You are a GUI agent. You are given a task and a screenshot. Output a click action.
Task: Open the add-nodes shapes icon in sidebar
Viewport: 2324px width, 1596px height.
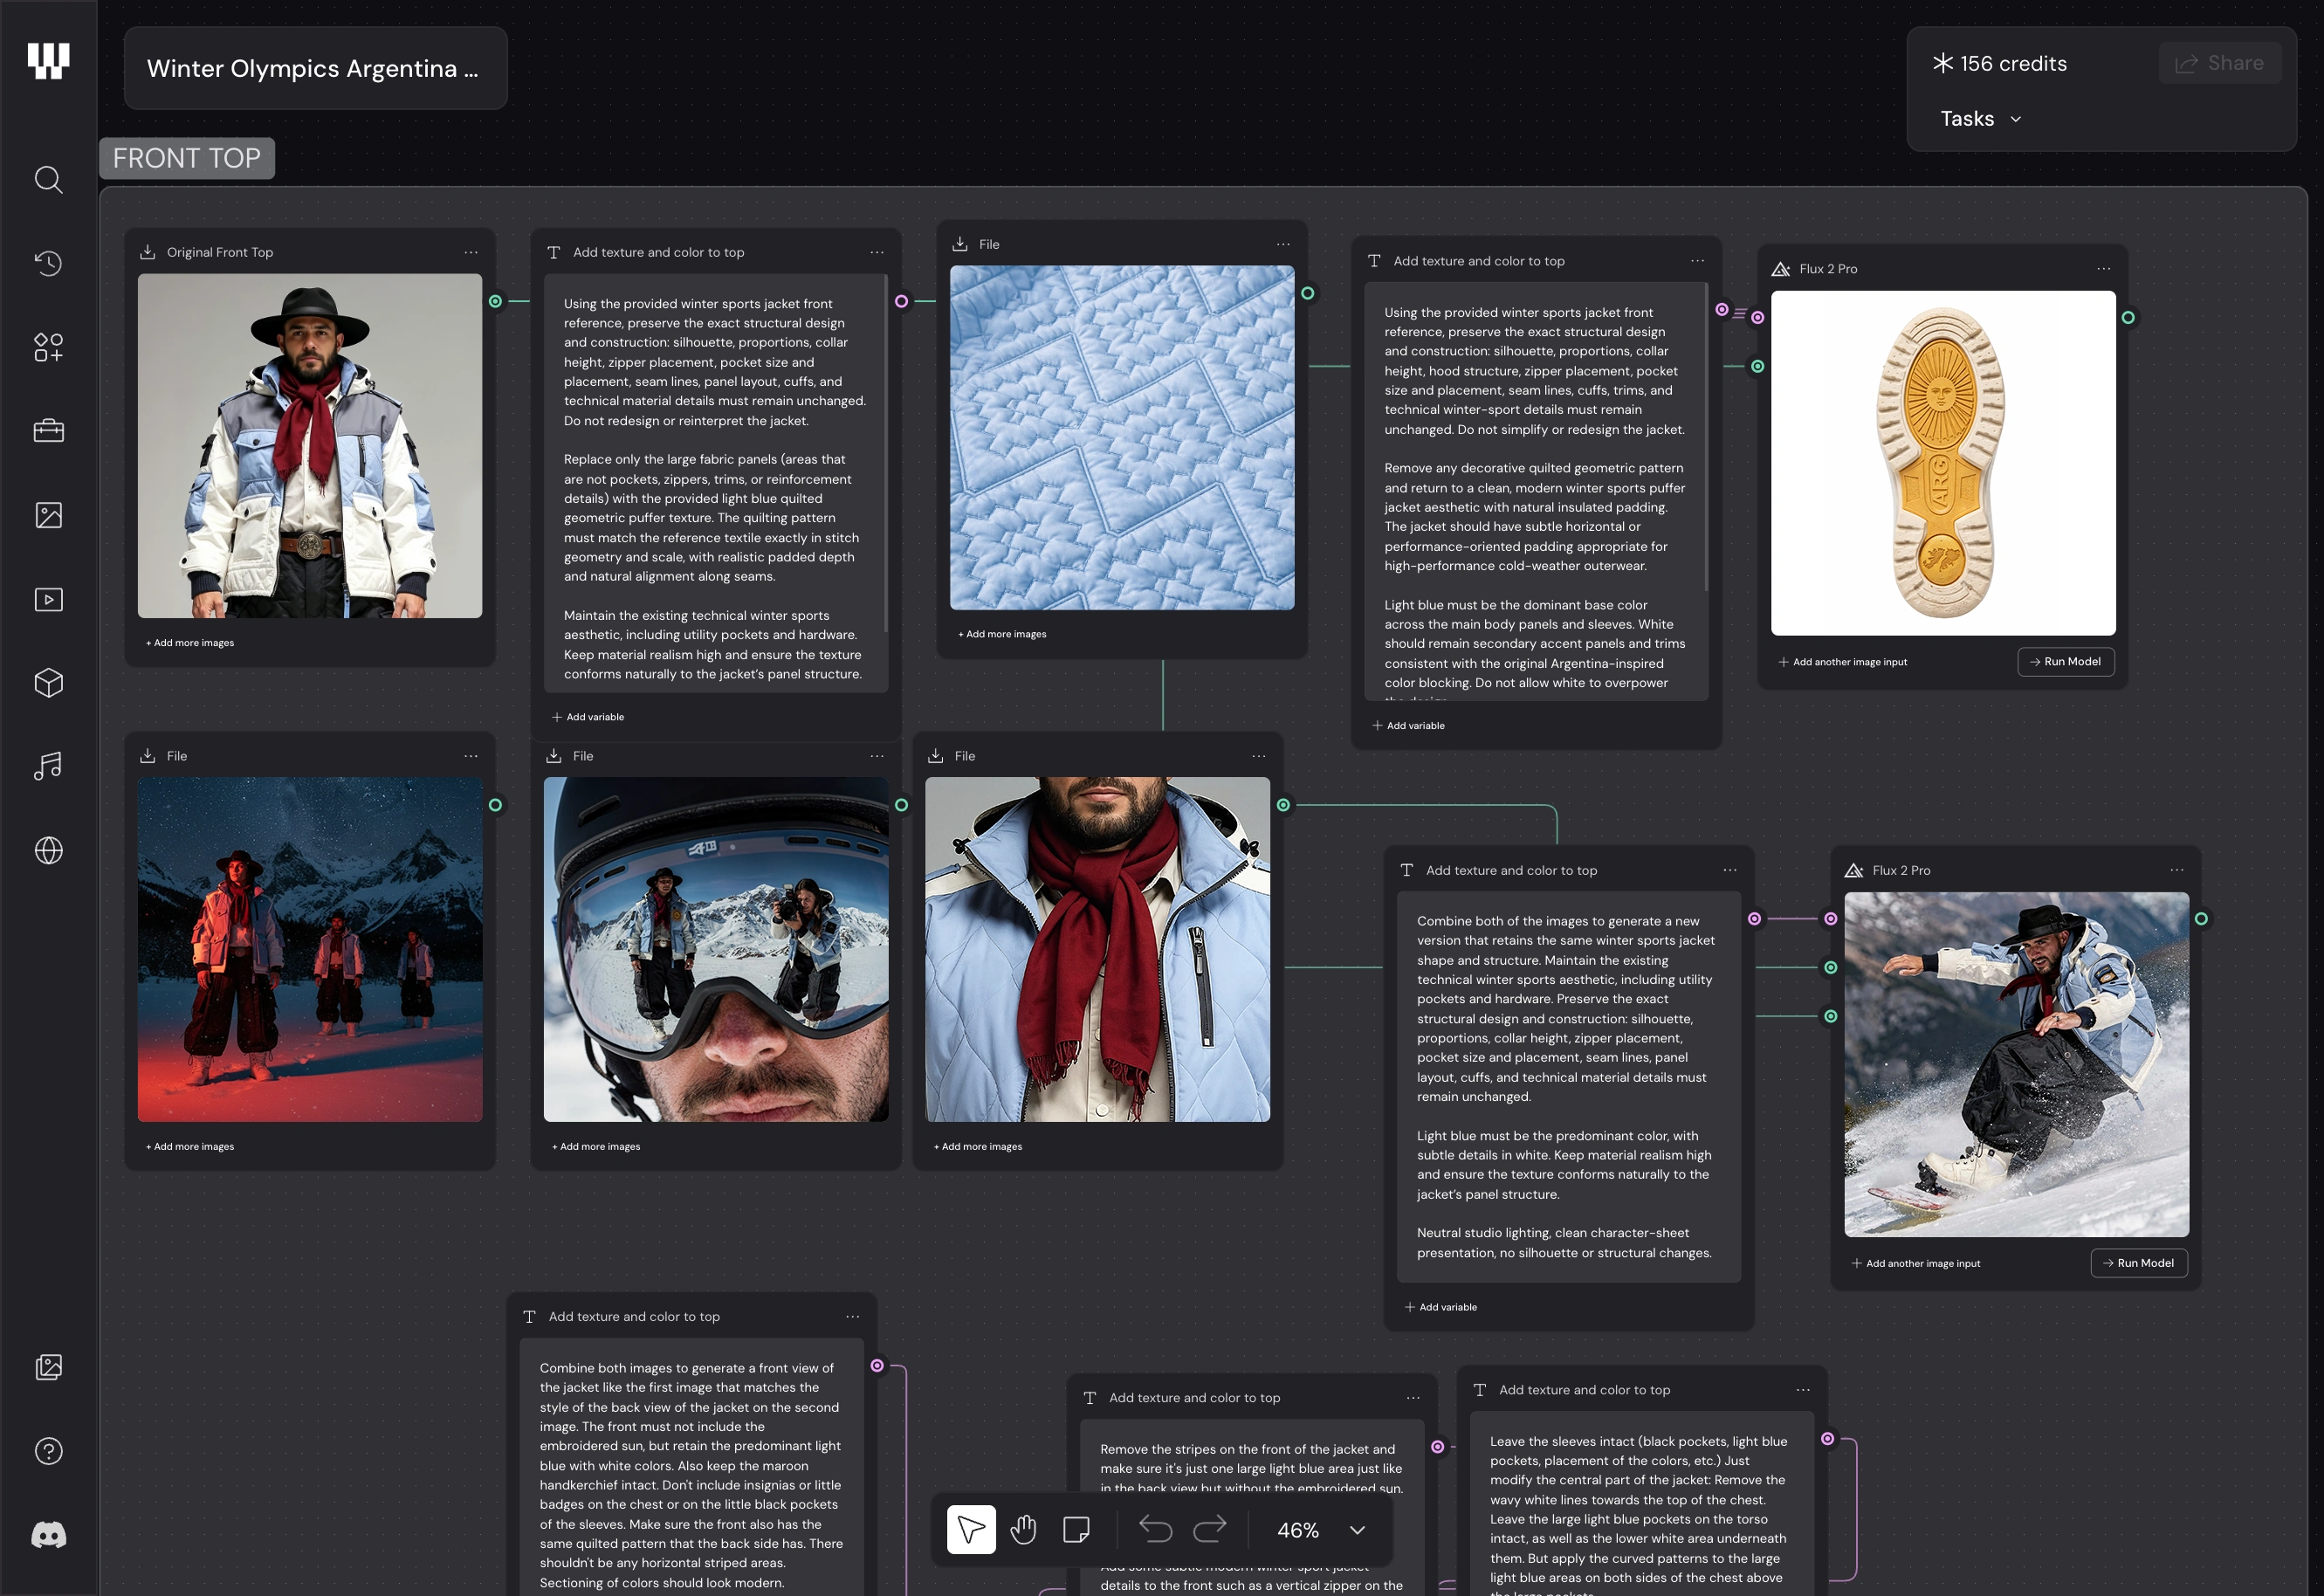coord(48,348)
